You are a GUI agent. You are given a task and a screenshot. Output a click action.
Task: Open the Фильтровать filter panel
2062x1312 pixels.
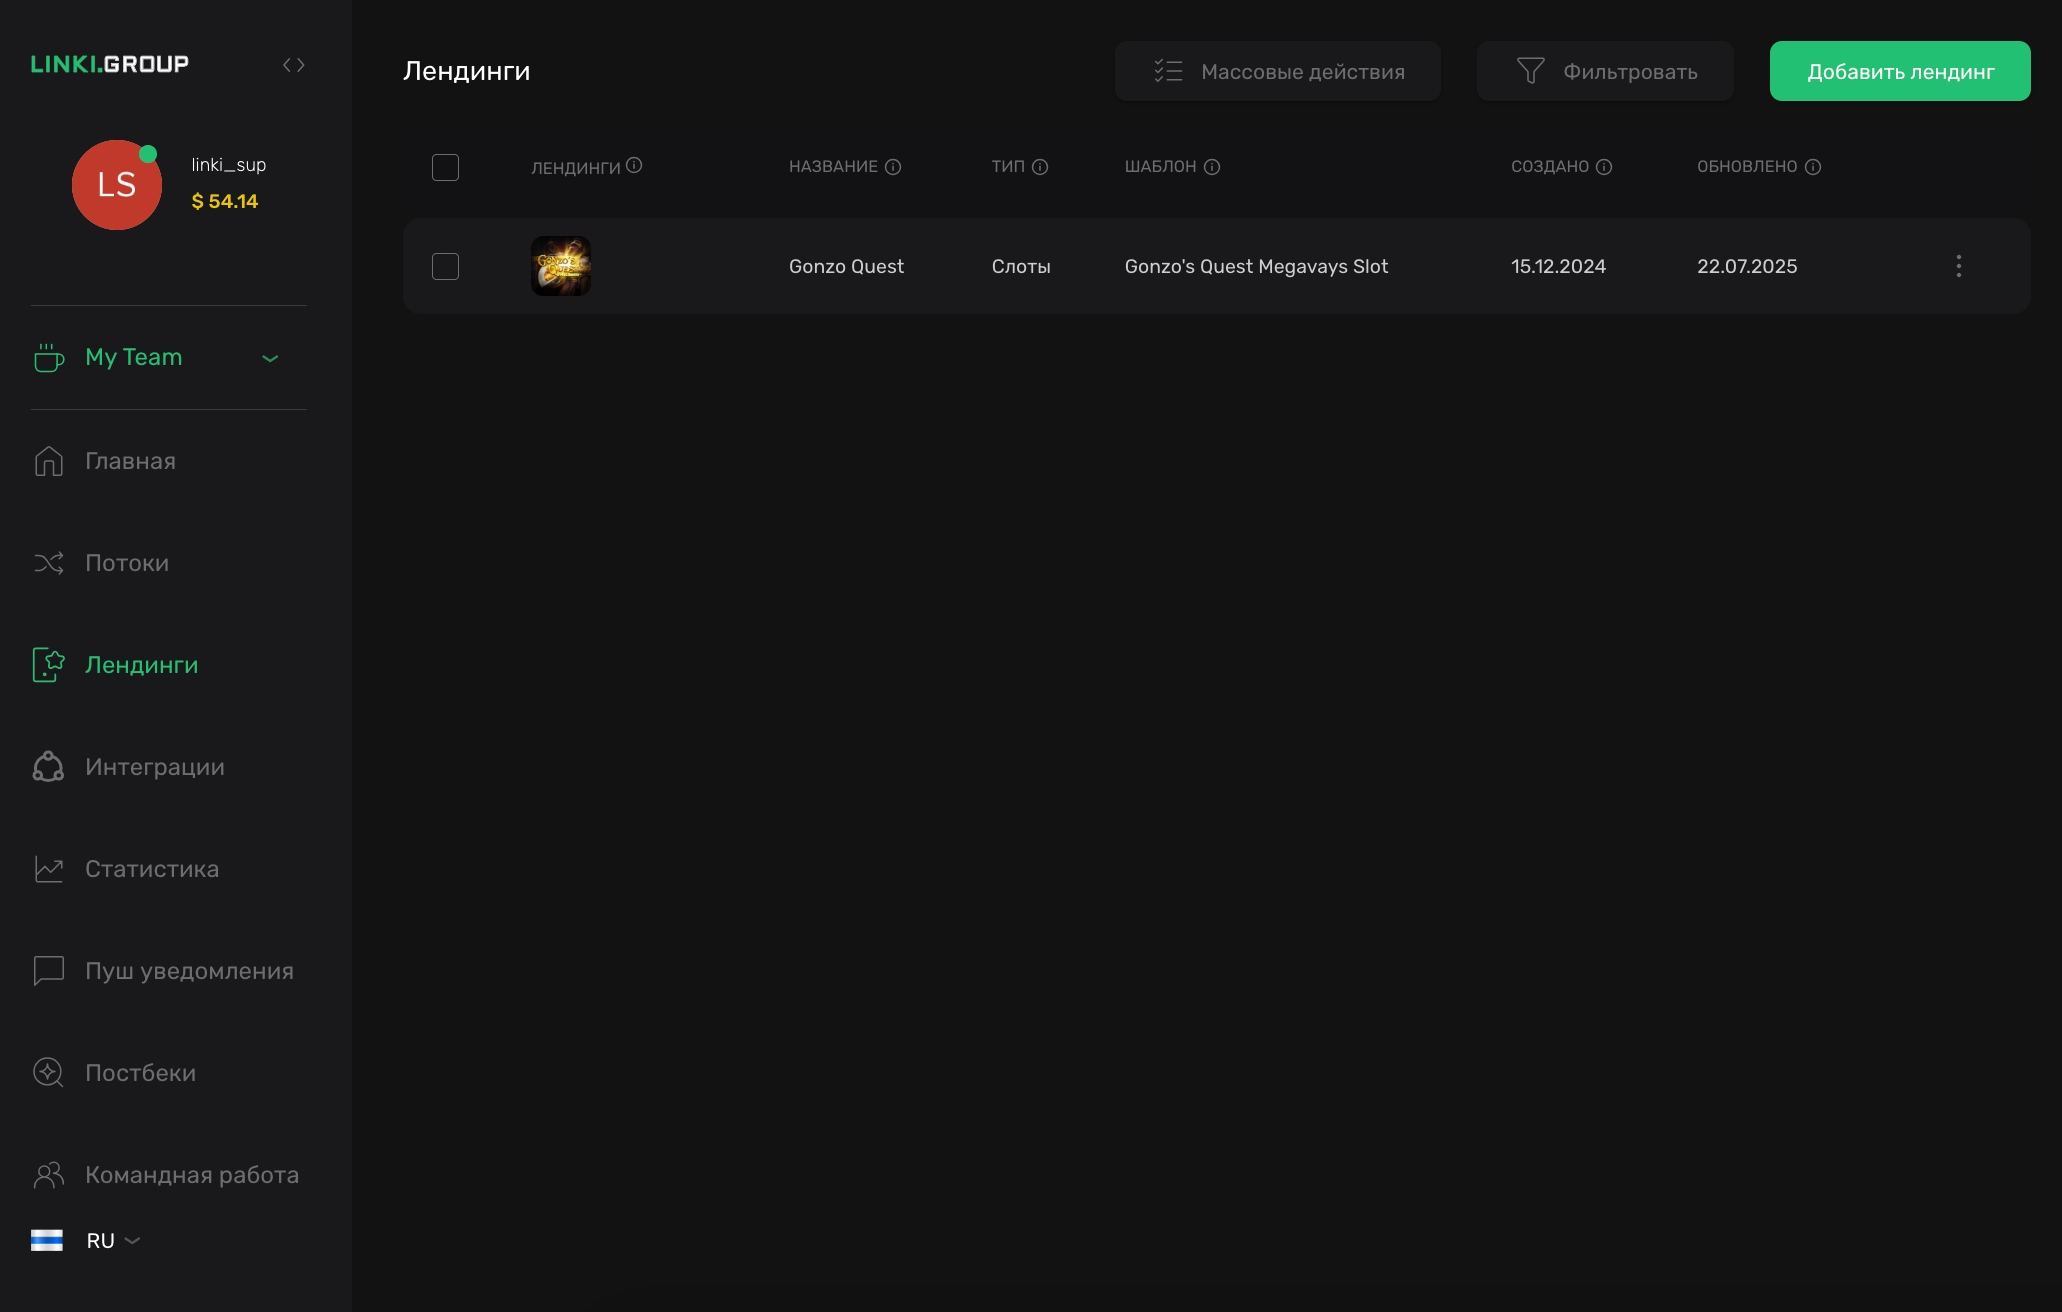coord(1605,71)
